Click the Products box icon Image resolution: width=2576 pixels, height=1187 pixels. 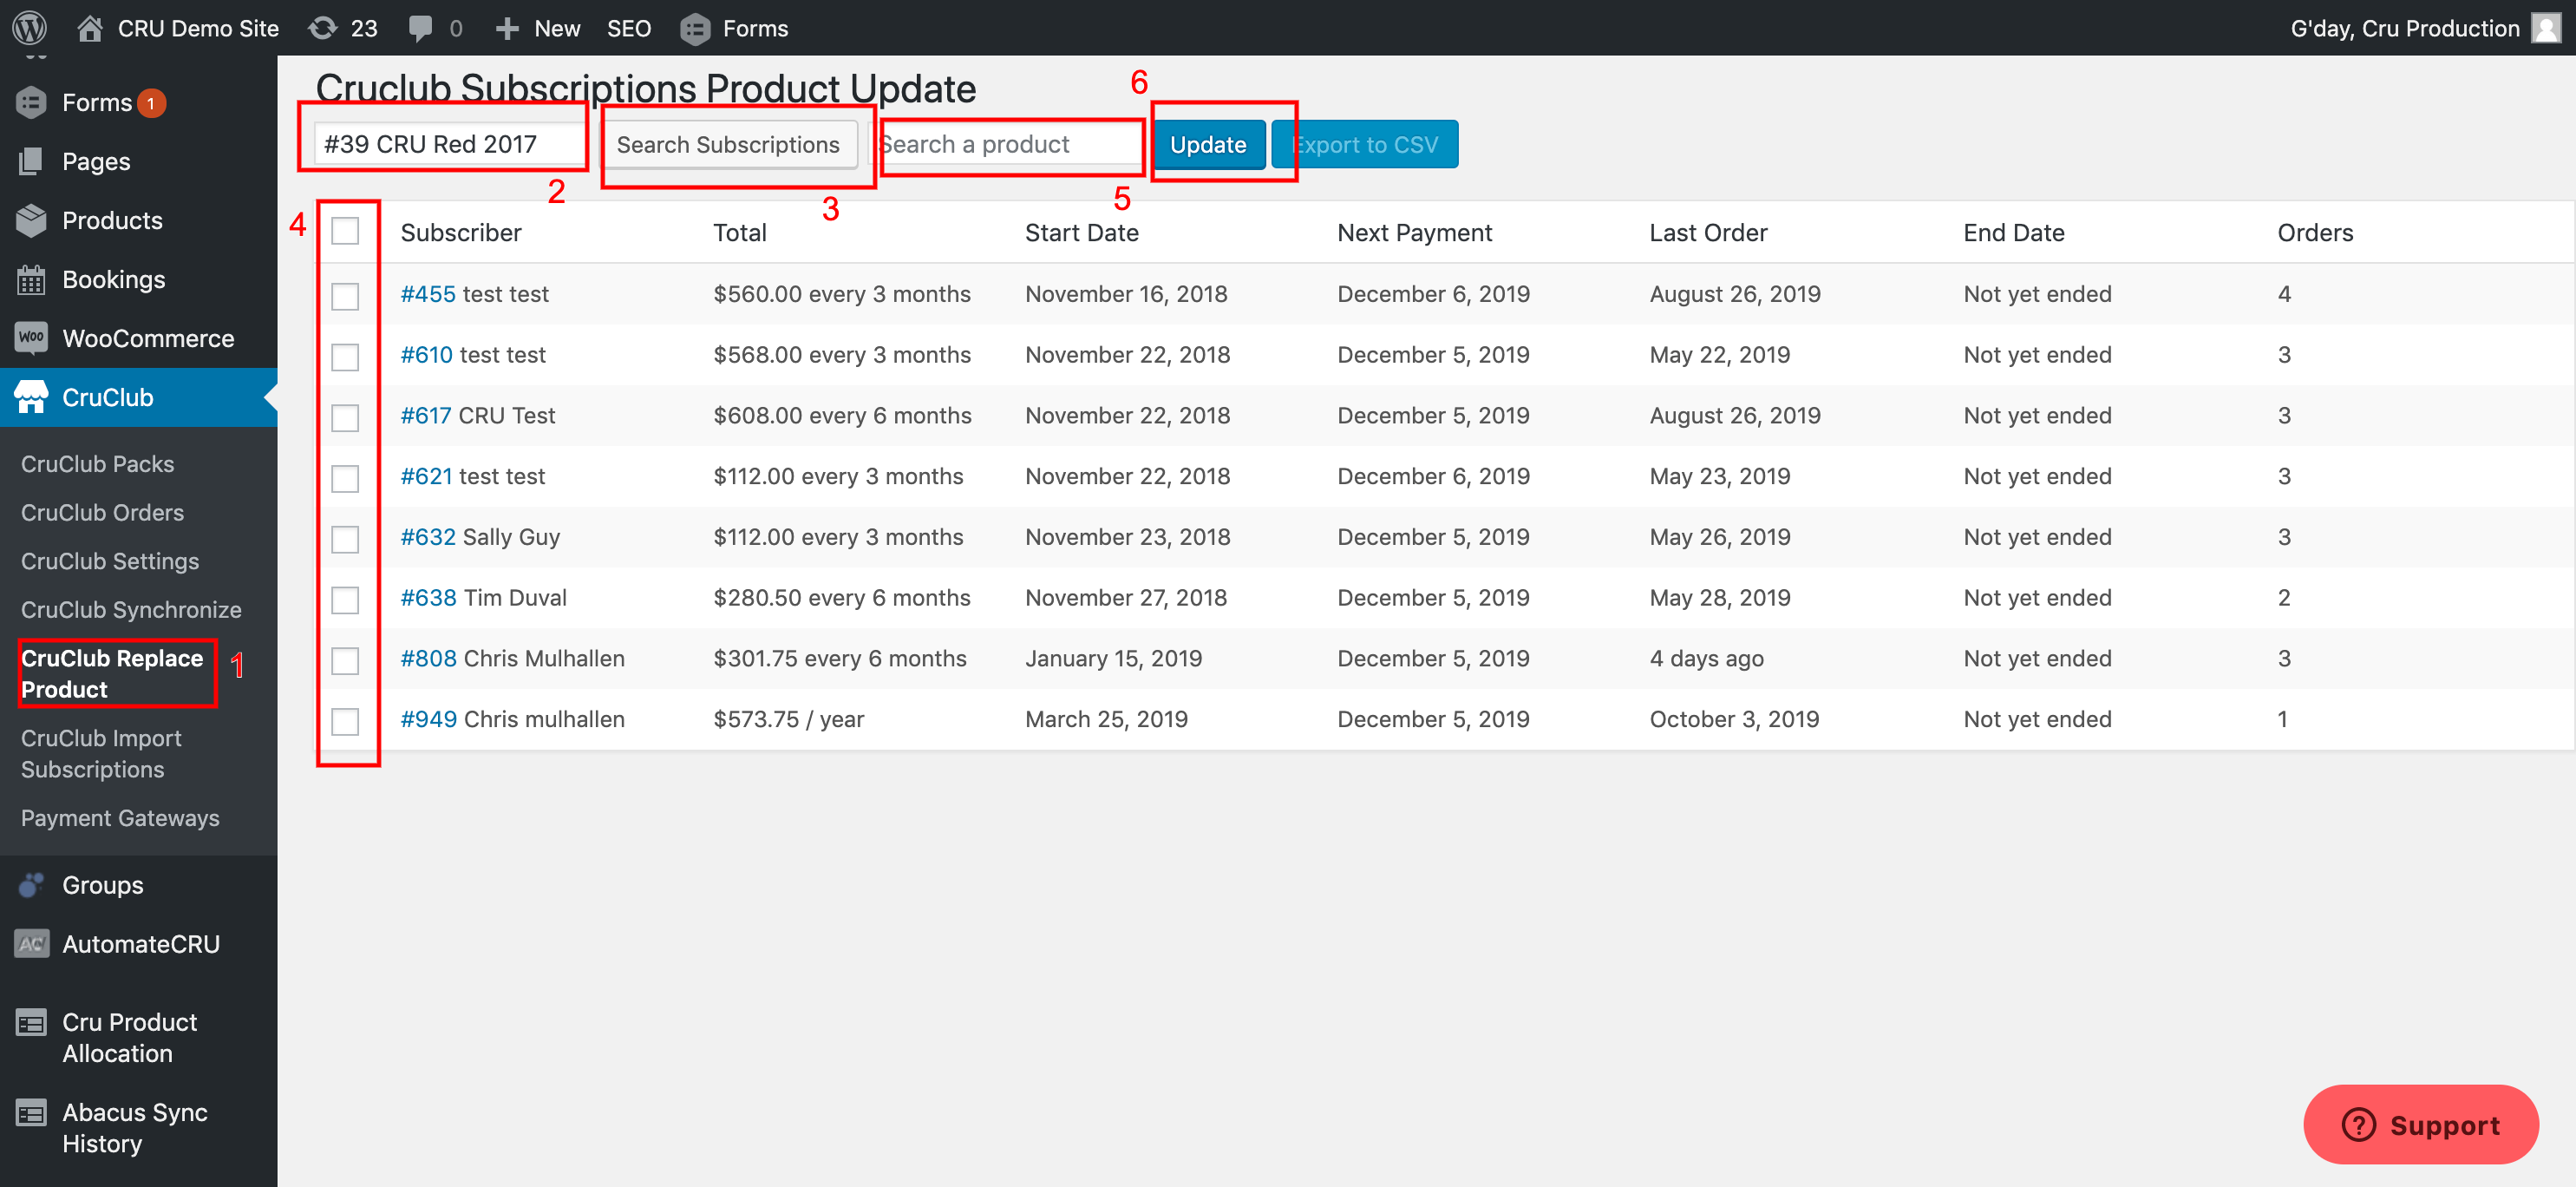point(31,220)
